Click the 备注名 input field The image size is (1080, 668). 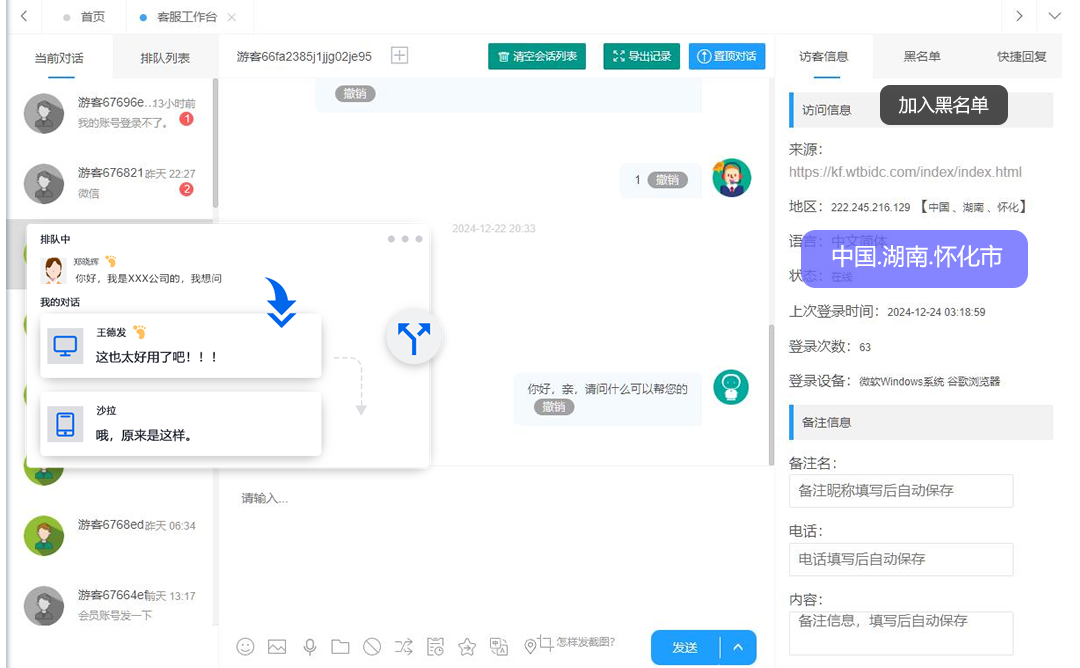[x=901, y=491]
